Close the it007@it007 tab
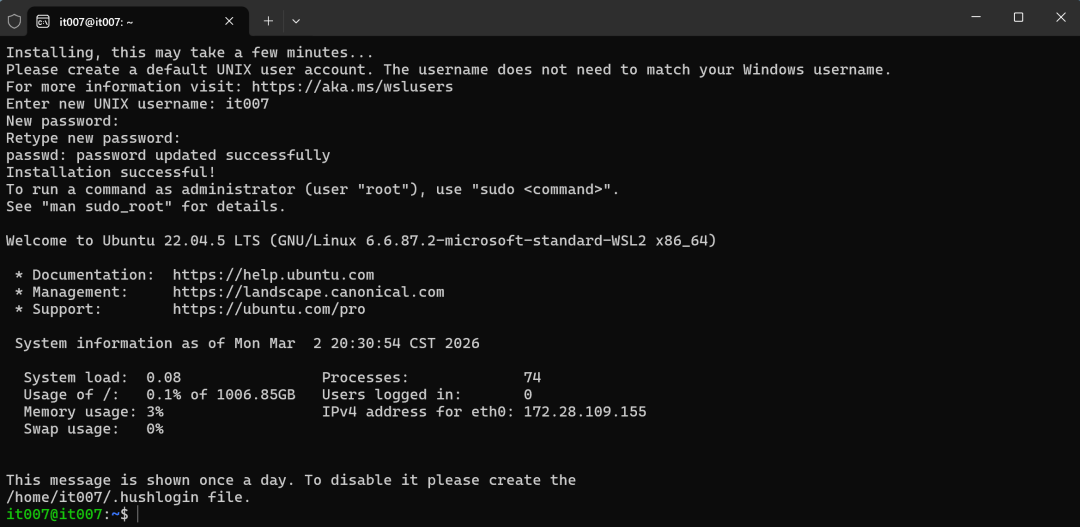 (x=229, y=21)
